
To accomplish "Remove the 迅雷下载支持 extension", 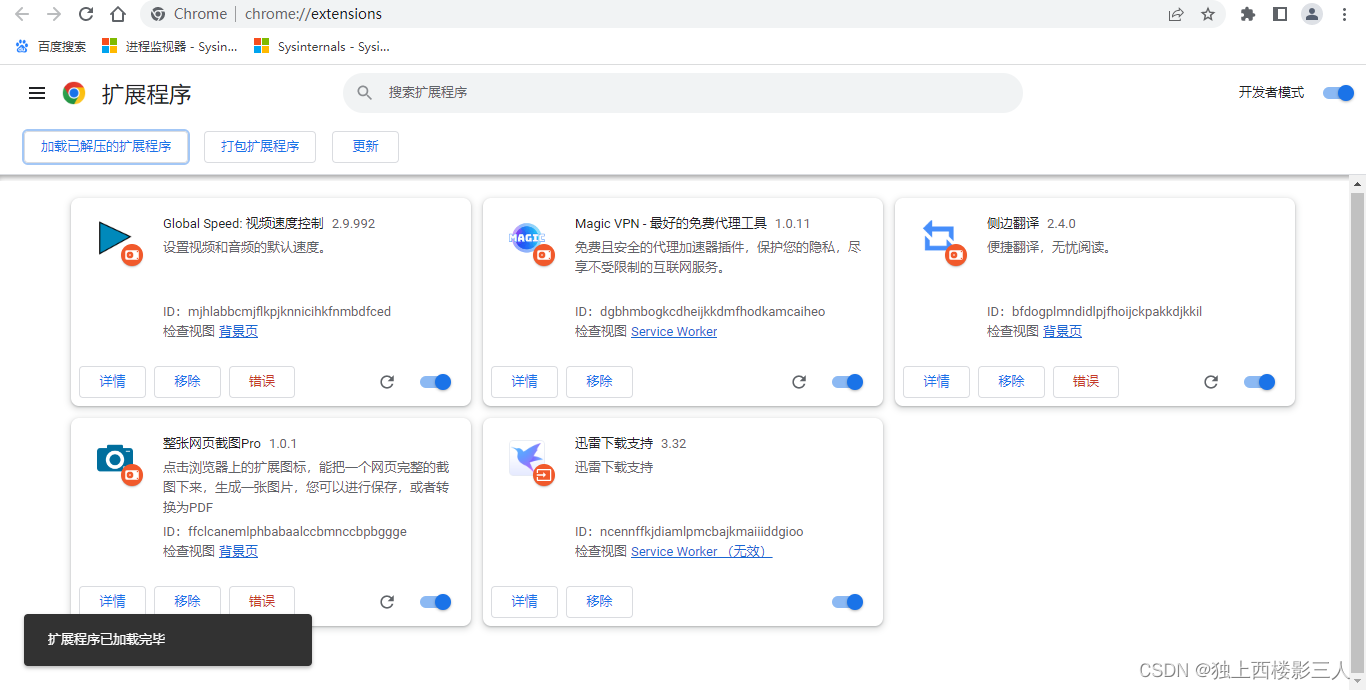I will tap(599, 602).
